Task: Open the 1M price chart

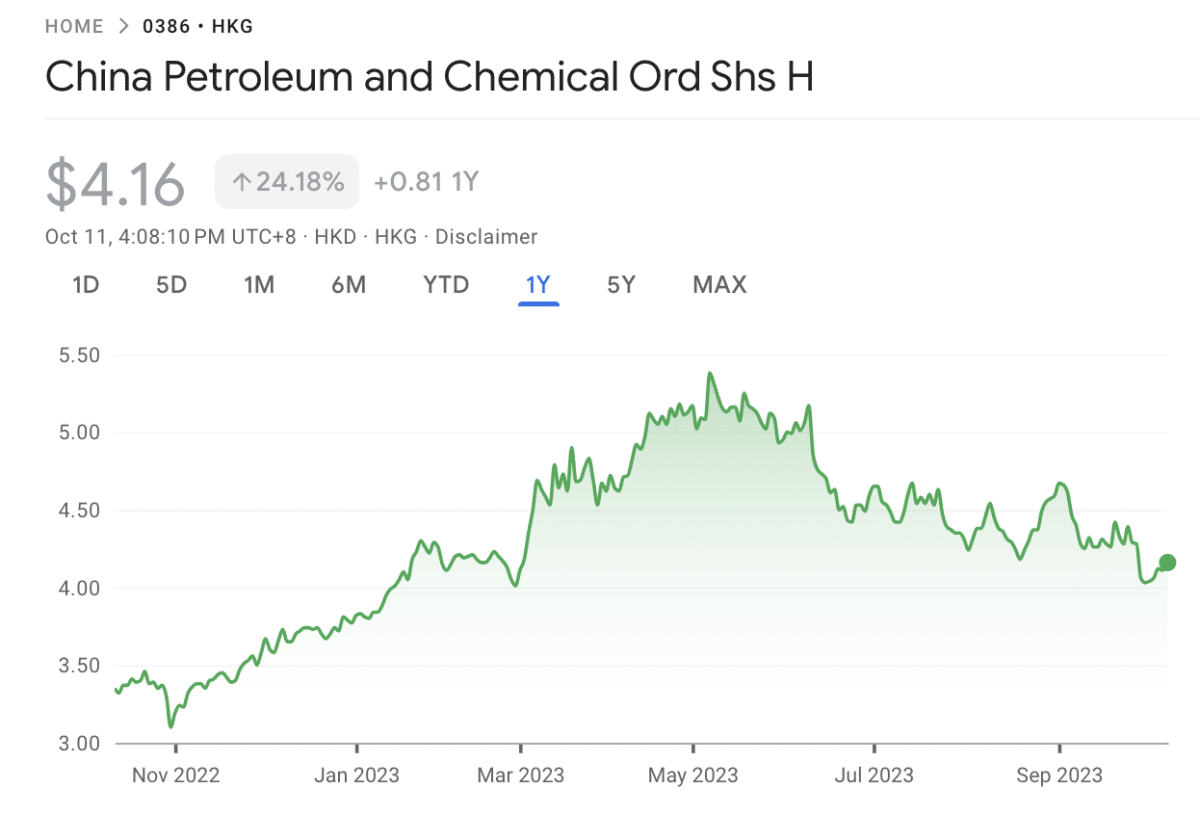Action: point(259,285)
